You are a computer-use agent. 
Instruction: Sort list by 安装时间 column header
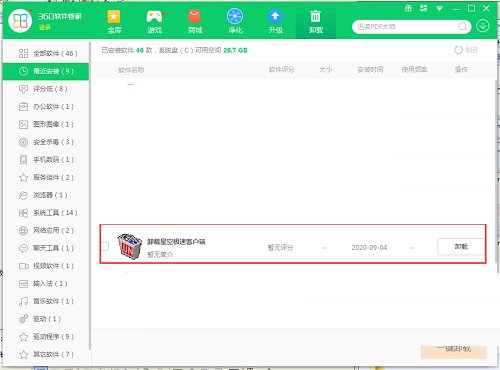pos(370,70)
